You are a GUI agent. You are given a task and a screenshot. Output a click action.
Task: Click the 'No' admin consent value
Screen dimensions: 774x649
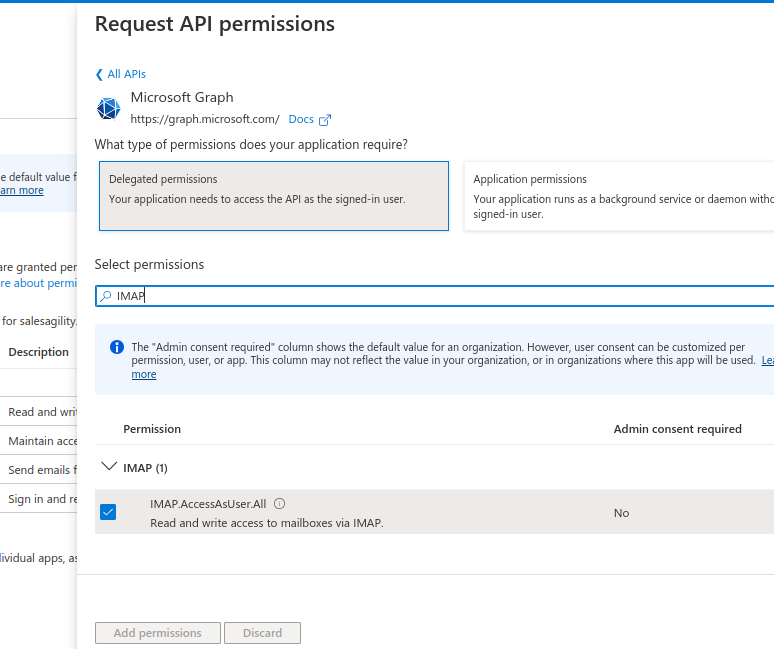621,513
